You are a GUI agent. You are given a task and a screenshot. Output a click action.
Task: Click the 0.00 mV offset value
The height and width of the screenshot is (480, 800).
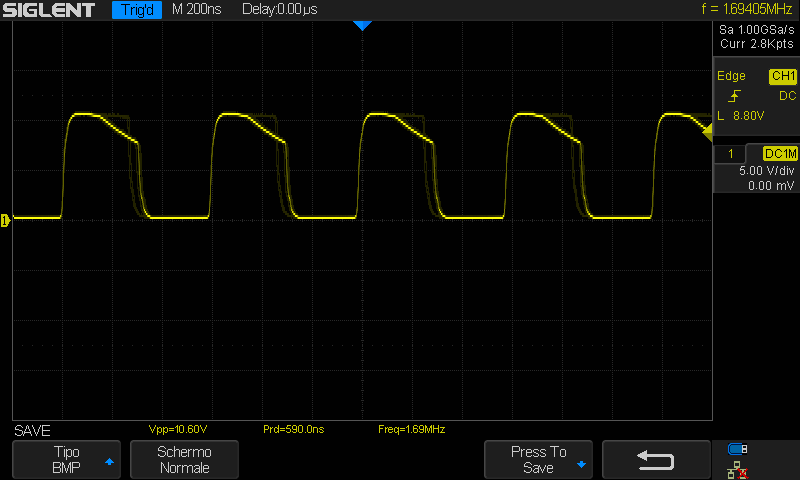point(771,186)
